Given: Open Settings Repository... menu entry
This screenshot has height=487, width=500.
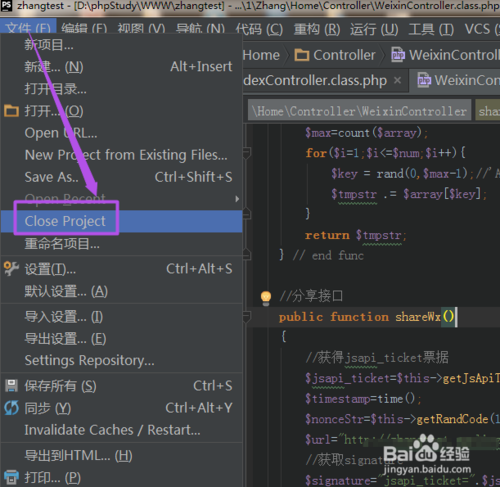Looking at the screenshot, I should (121, 361).
